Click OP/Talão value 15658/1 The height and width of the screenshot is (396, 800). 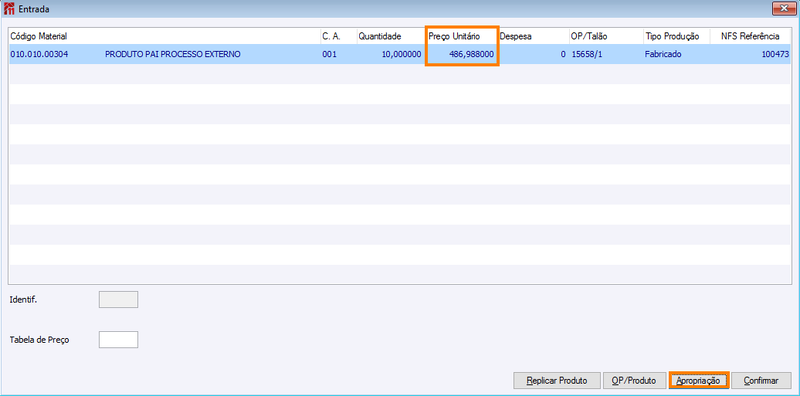click(x=588, y=54)
